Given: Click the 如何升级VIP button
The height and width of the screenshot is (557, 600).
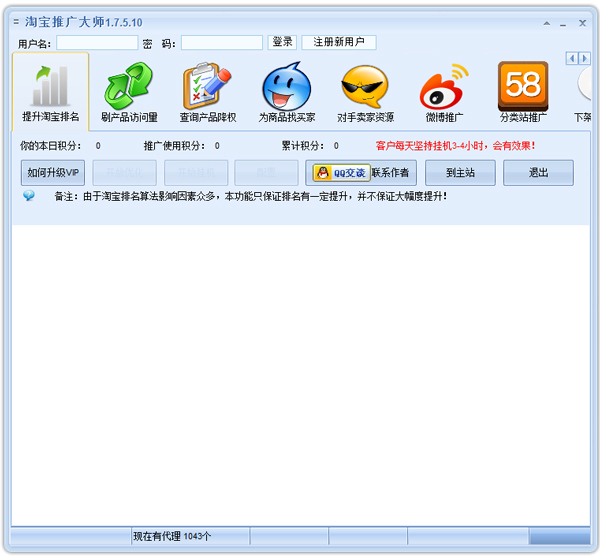Looking at the screenshot, I should pos(53,173).
